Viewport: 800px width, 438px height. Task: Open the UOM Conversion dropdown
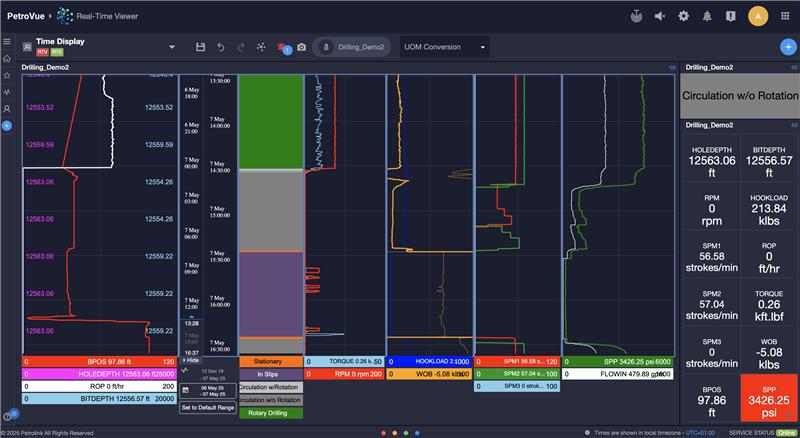click(x=443, y=47)
